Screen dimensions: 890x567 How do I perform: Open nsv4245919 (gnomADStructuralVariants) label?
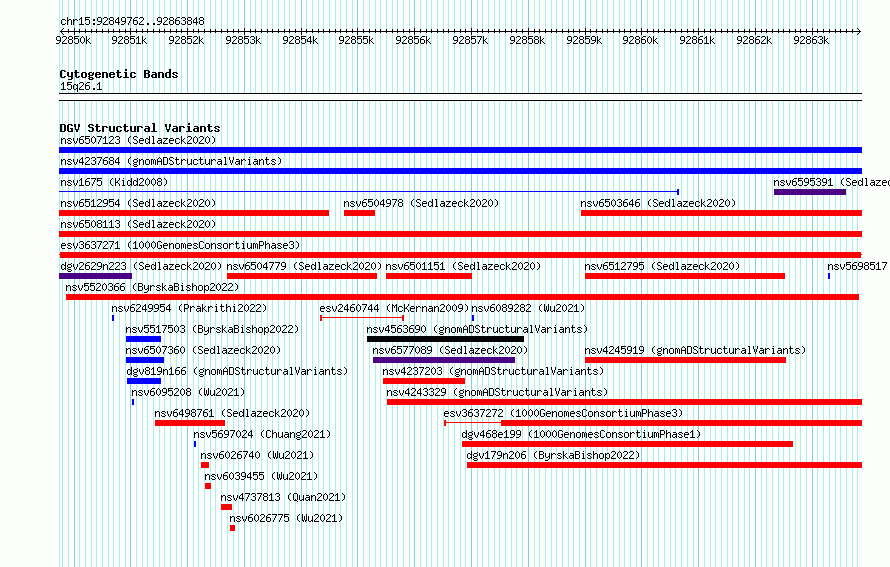pos(695,350)
